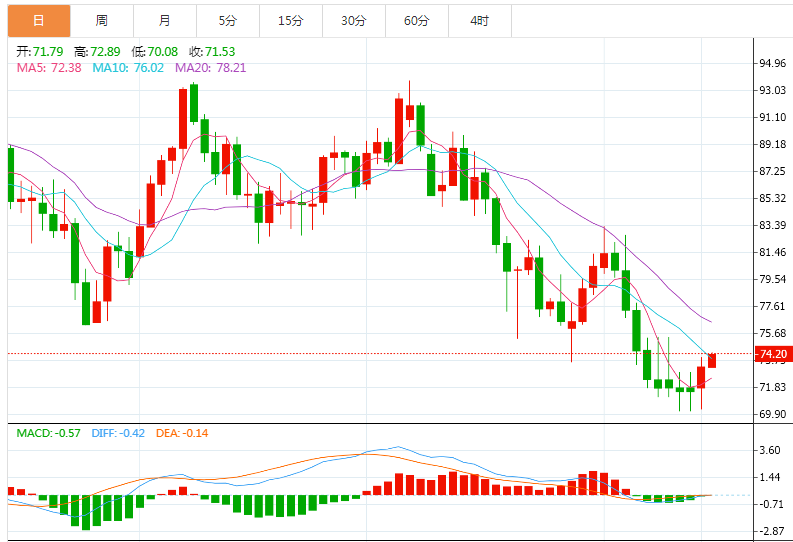
Task: Click the 93.03 price axis label
Action: coord(773,90)
